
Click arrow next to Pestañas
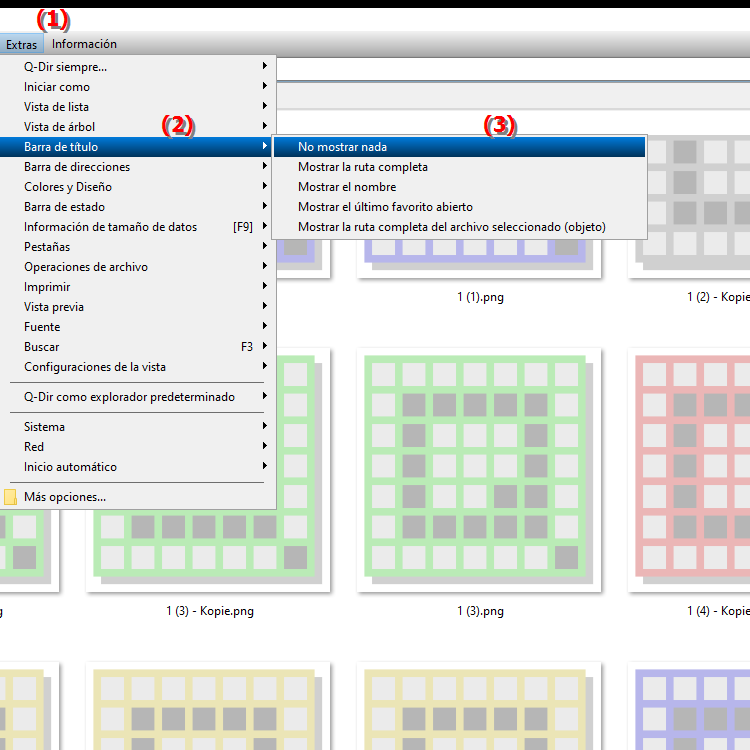point(265,246)
